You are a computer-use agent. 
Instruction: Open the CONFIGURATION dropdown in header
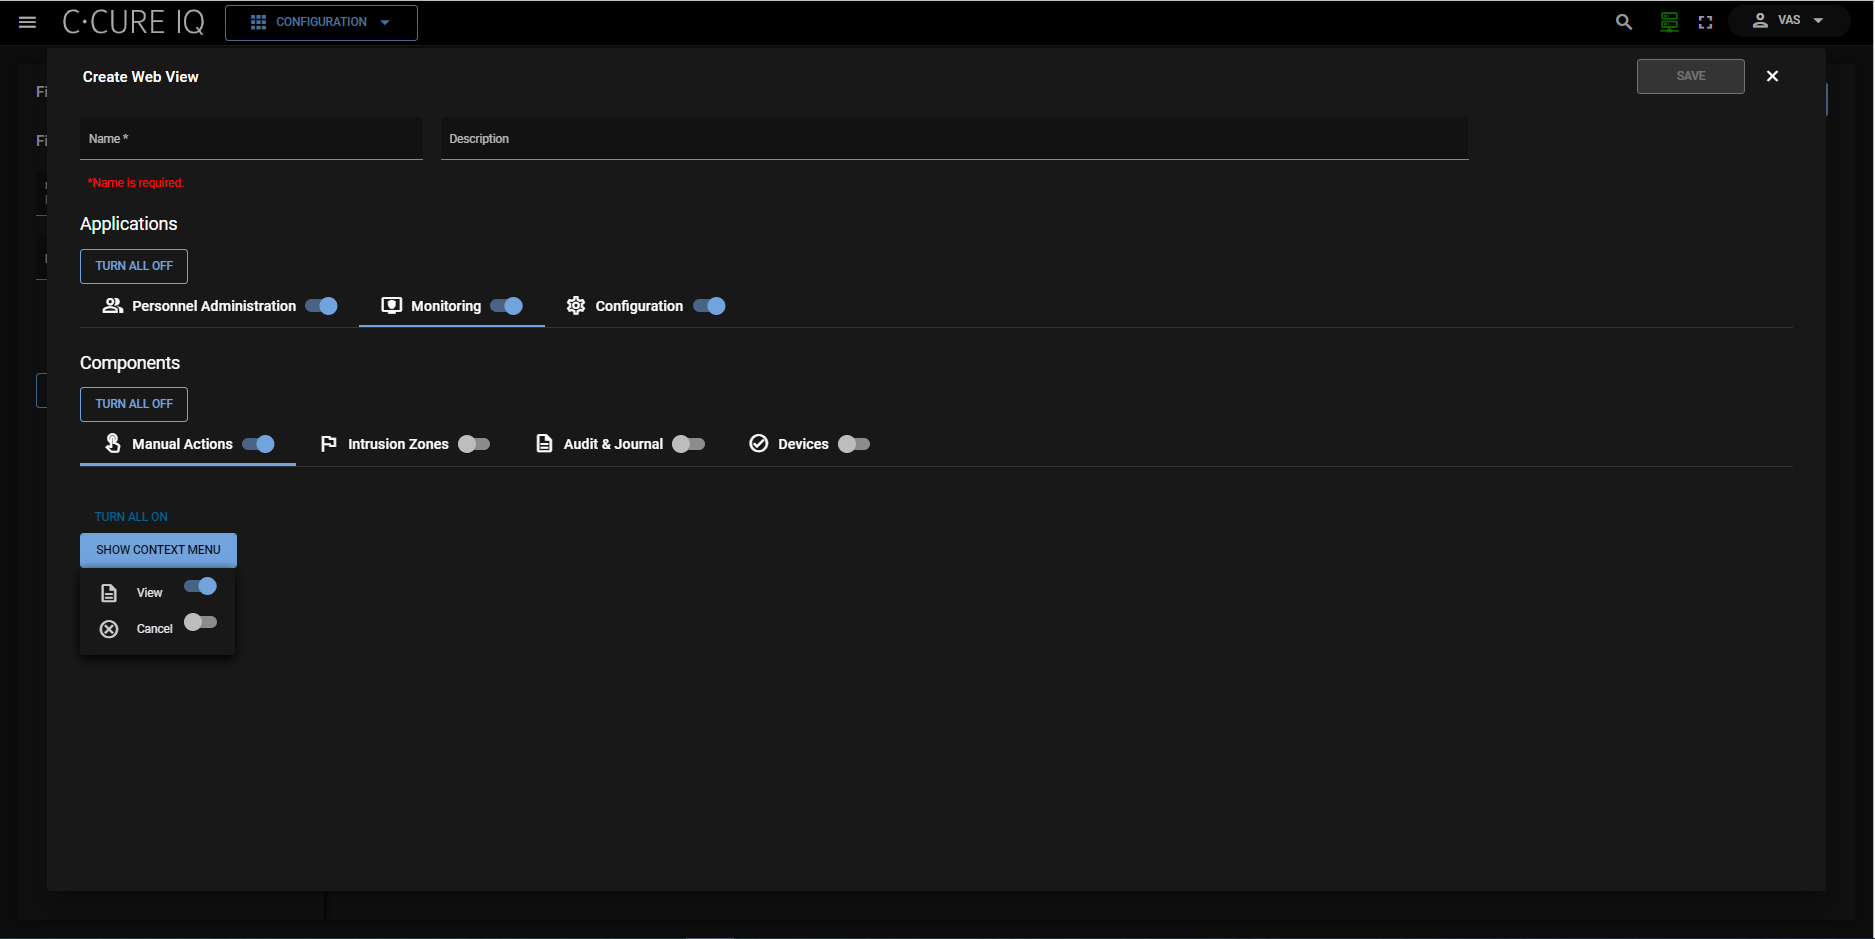tap(321, 22)
